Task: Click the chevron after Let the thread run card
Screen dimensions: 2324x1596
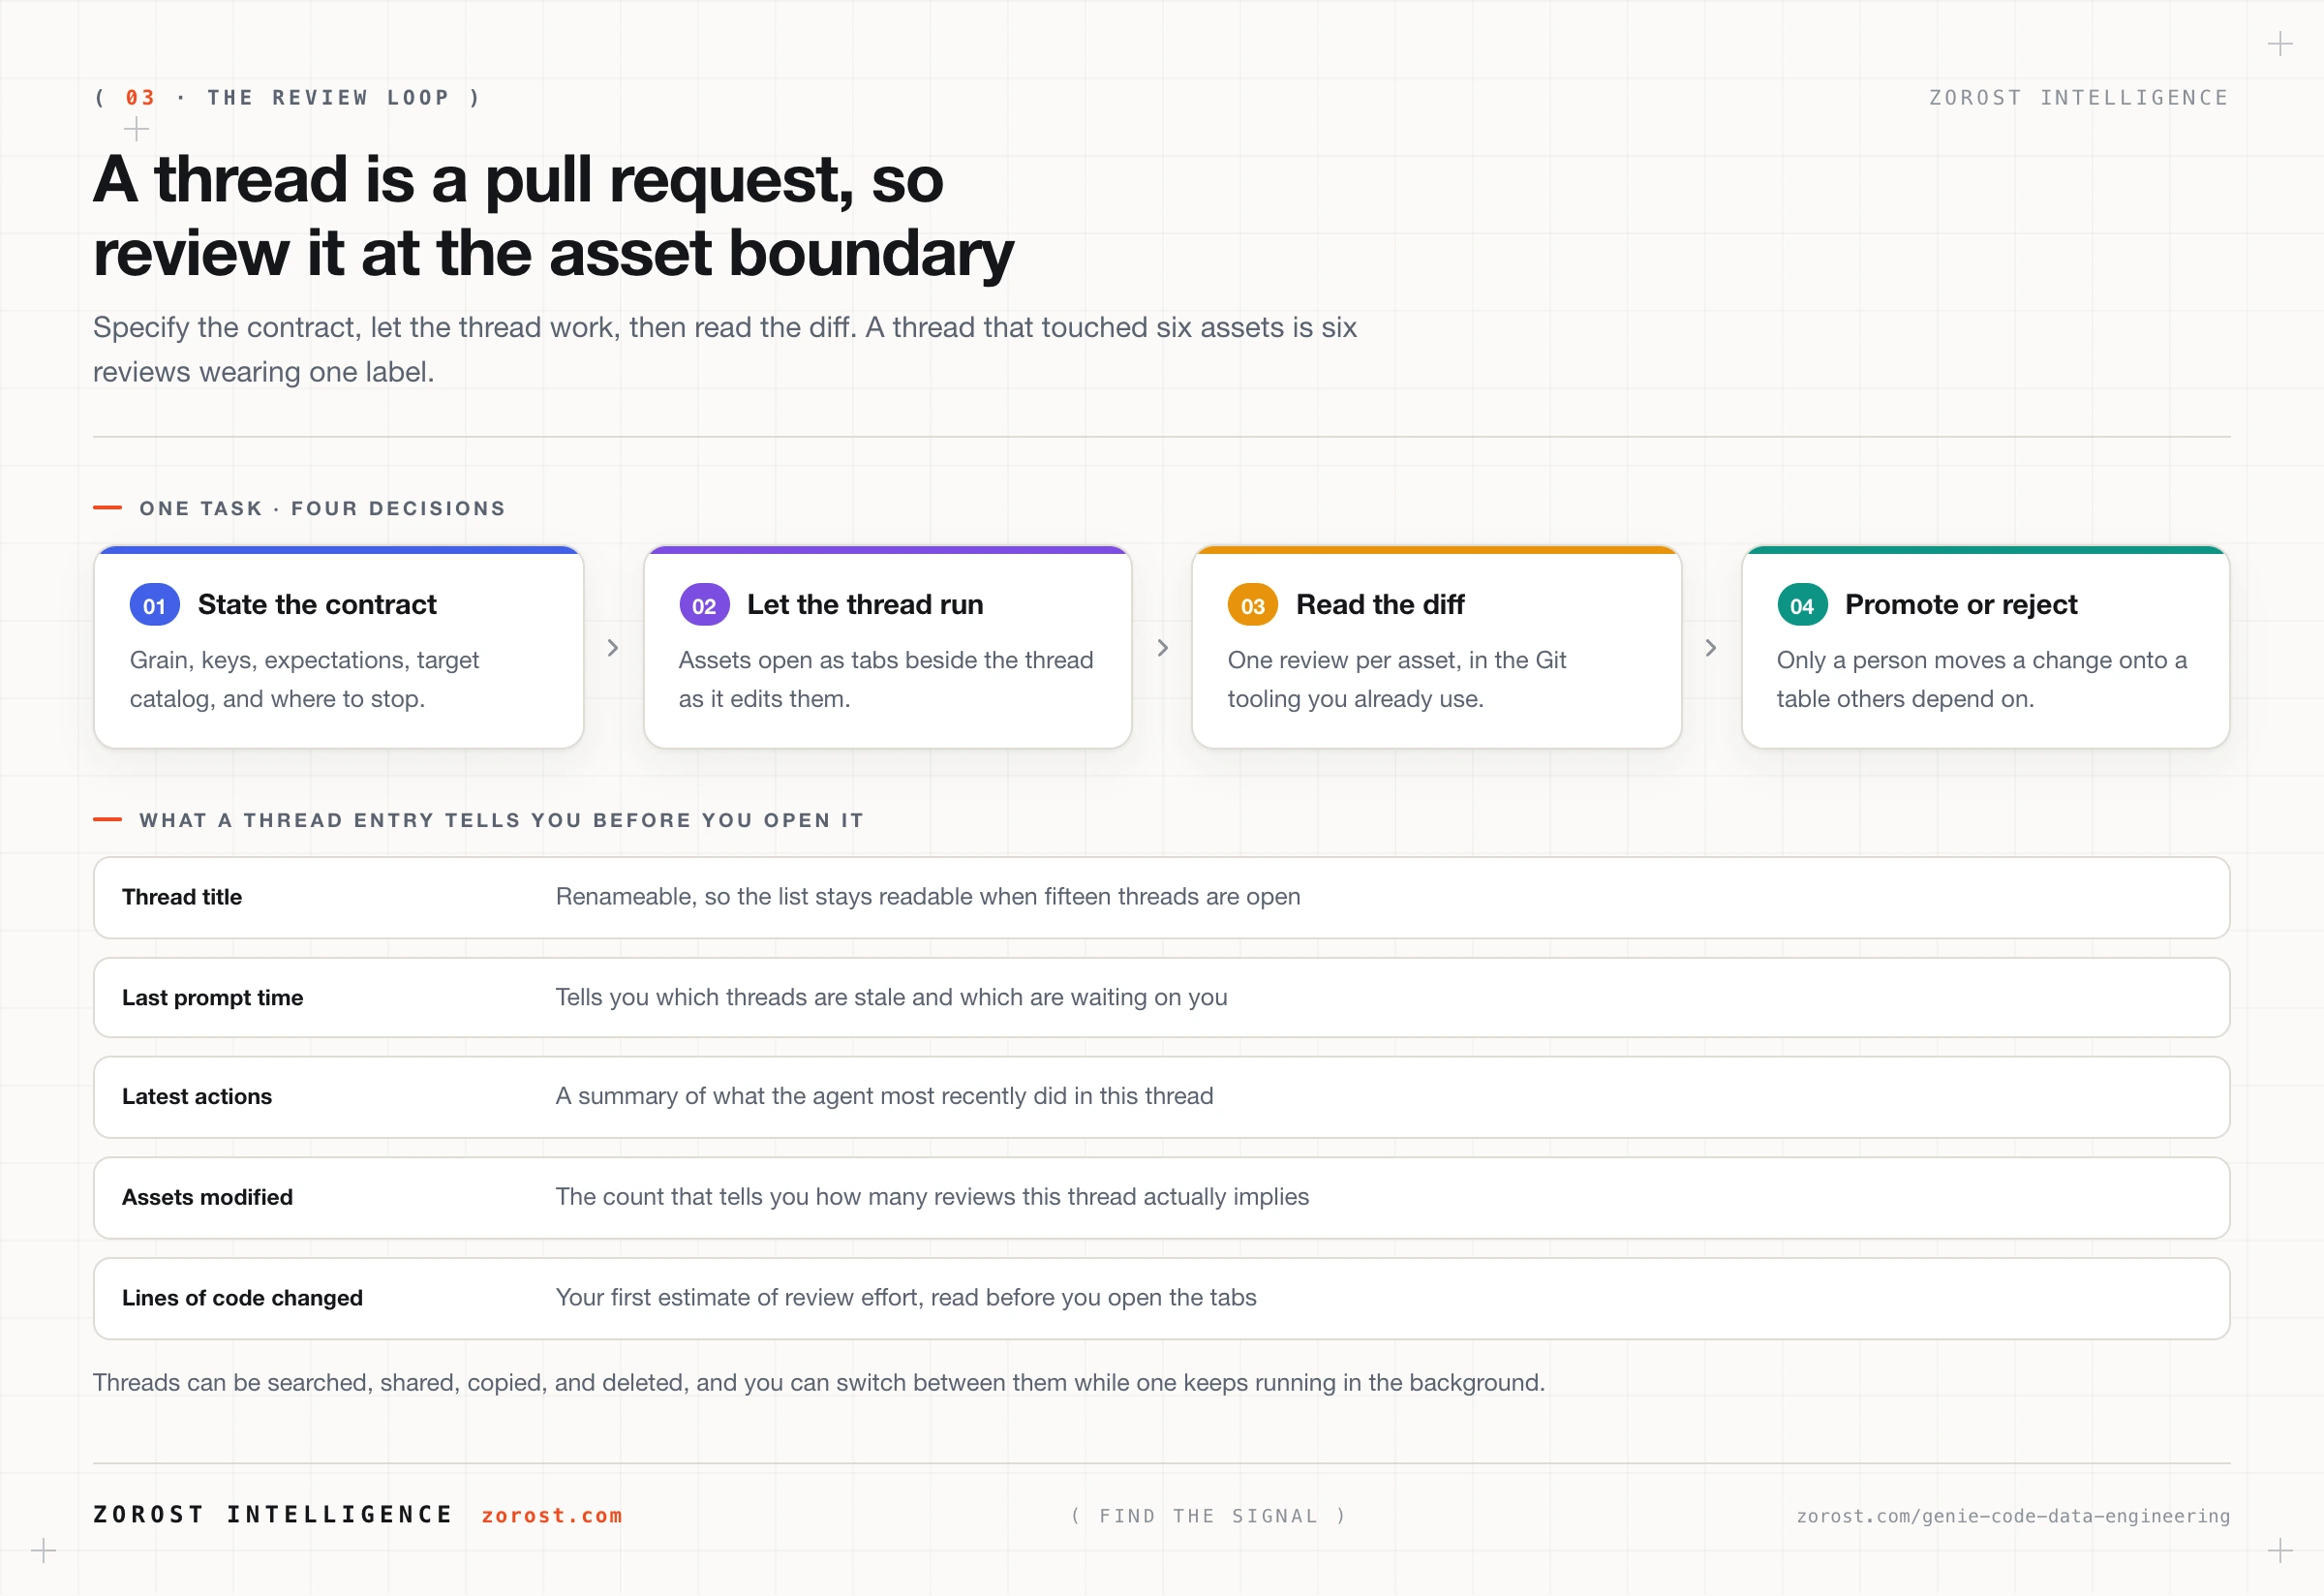Action: [x=1162, y=648]
